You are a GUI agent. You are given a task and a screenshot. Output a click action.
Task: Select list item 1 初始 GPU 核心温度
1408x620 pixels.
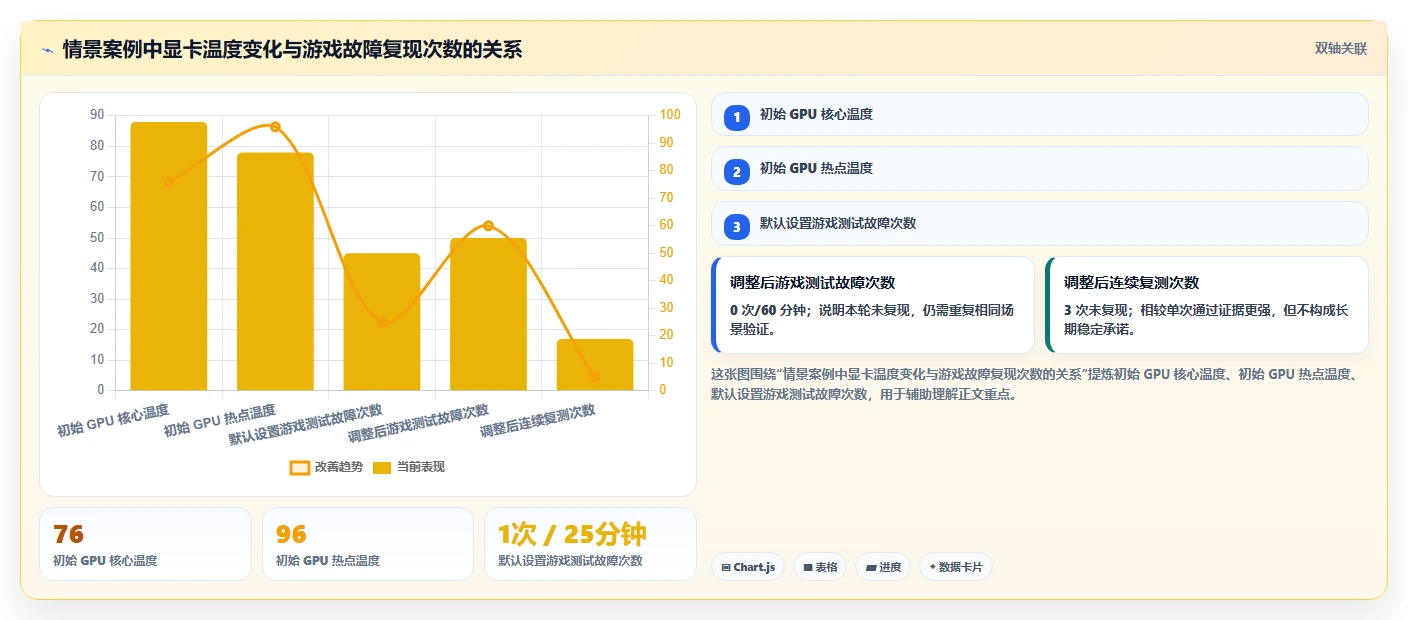tap(1039, 114)
